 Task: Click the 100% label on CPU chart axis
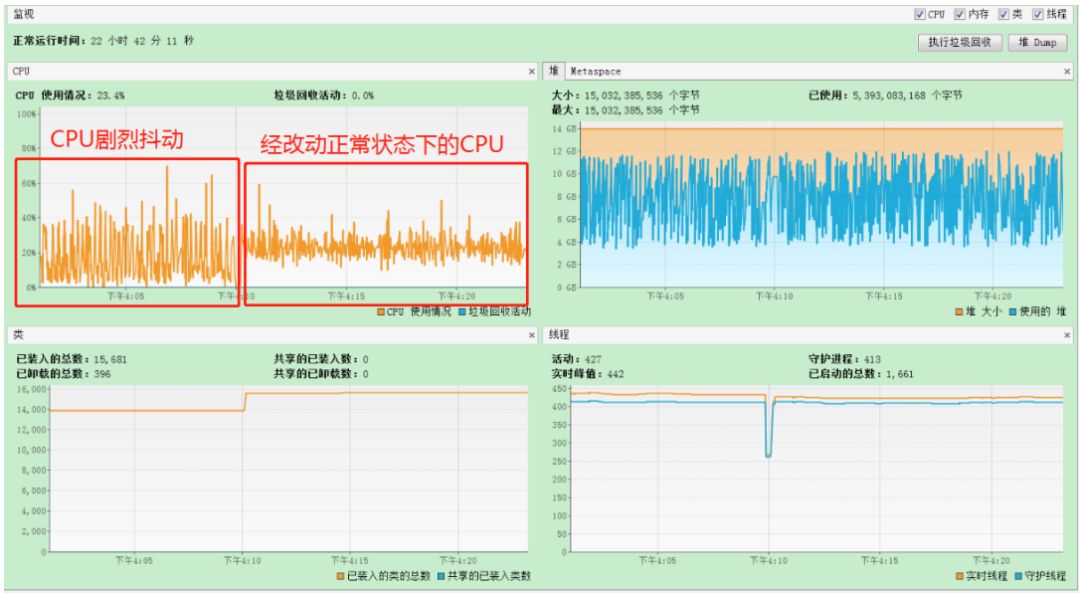tap(26, 114)
